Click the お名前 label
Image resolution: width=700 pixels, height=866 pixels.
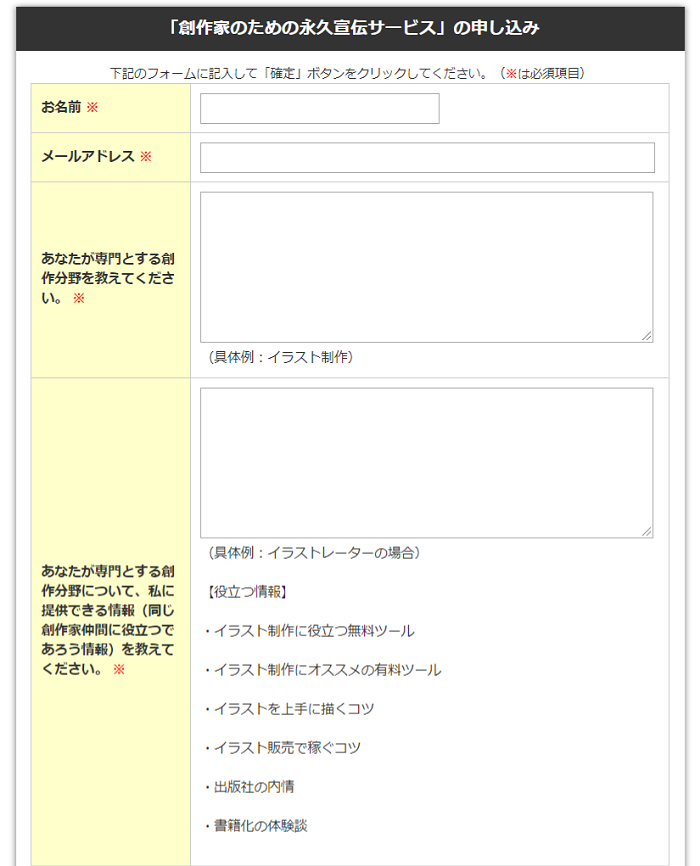click(61, 107)
